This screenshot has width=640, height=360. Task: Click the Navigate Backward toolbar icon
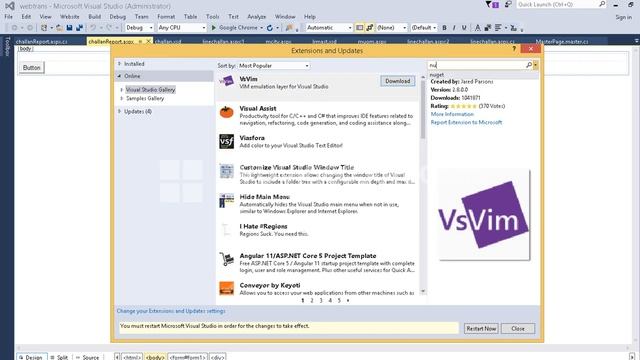point(15,28)
